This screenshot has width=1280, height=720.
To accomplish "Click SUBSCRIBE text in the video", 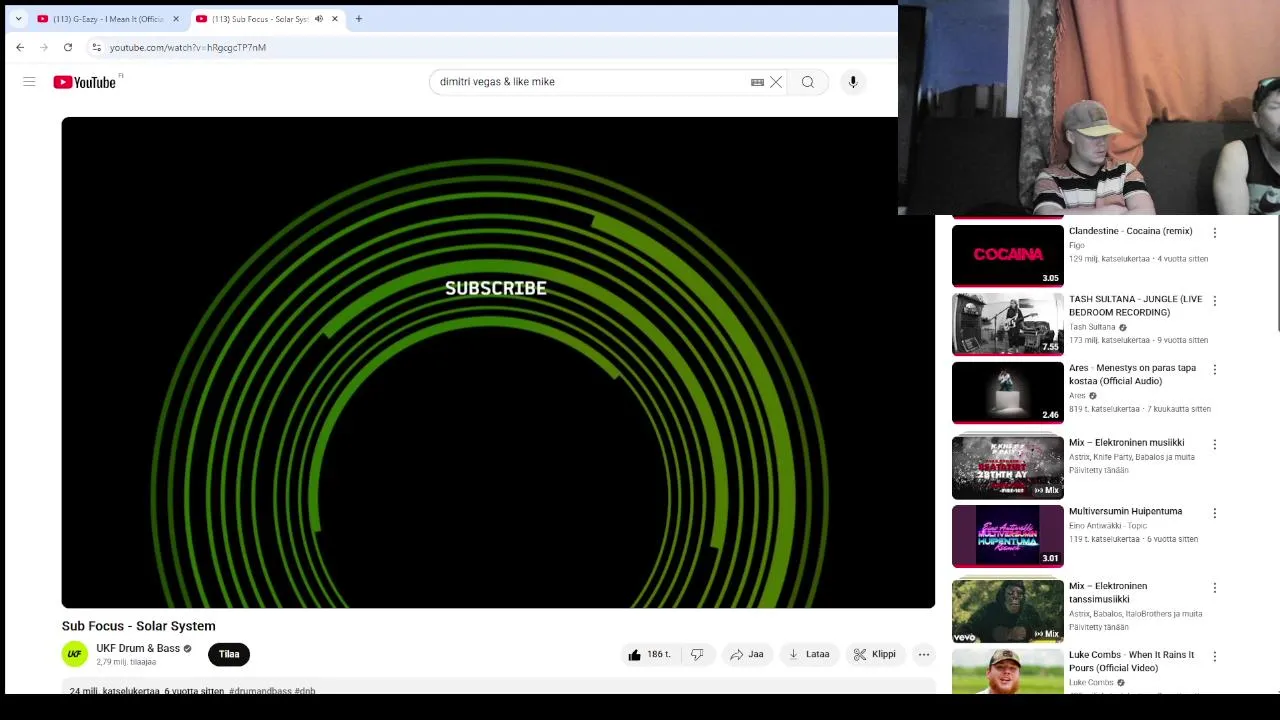I will [496, 288].
